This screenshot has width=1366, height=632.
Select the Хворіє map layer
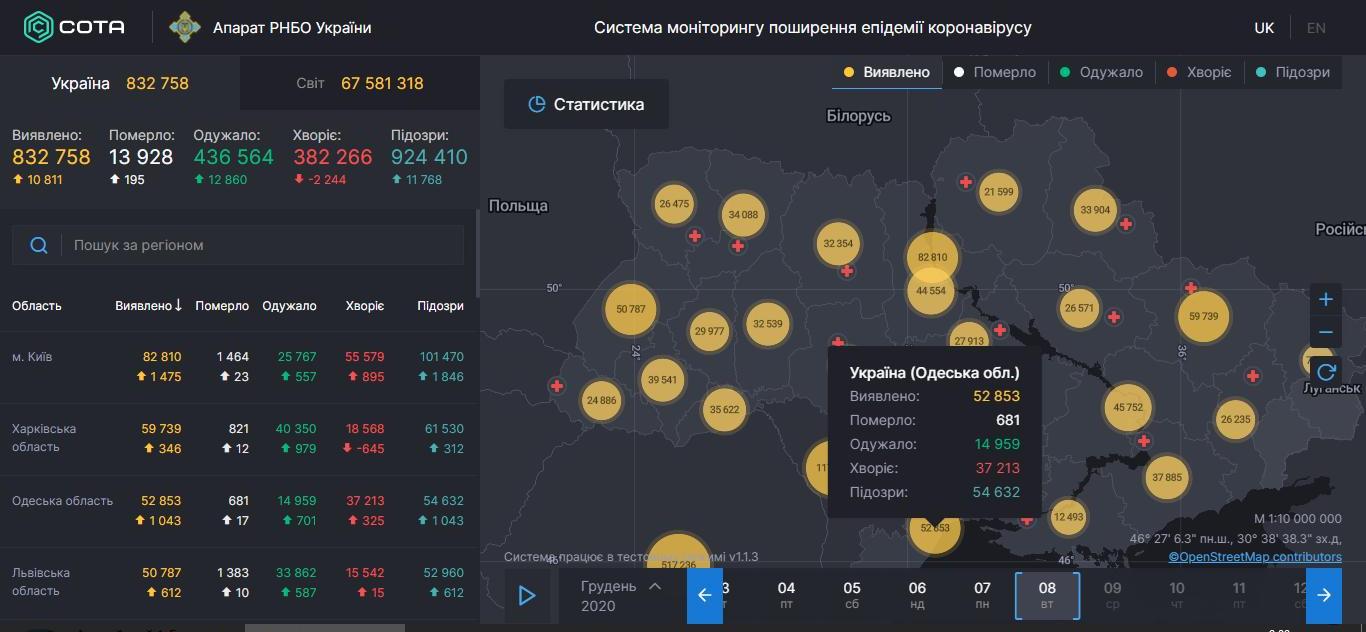(1198, 72)
